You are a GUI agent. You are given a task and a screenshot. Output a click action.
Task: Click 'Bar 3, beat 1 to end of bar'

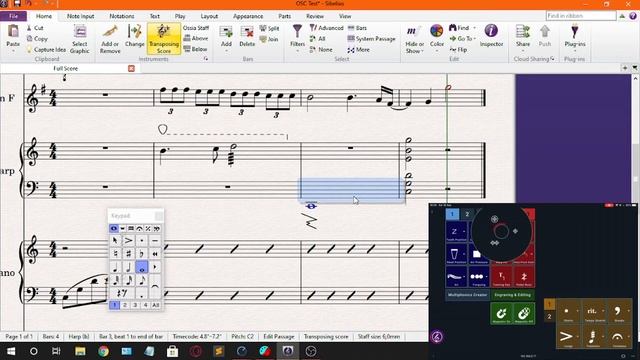(131, 337)
